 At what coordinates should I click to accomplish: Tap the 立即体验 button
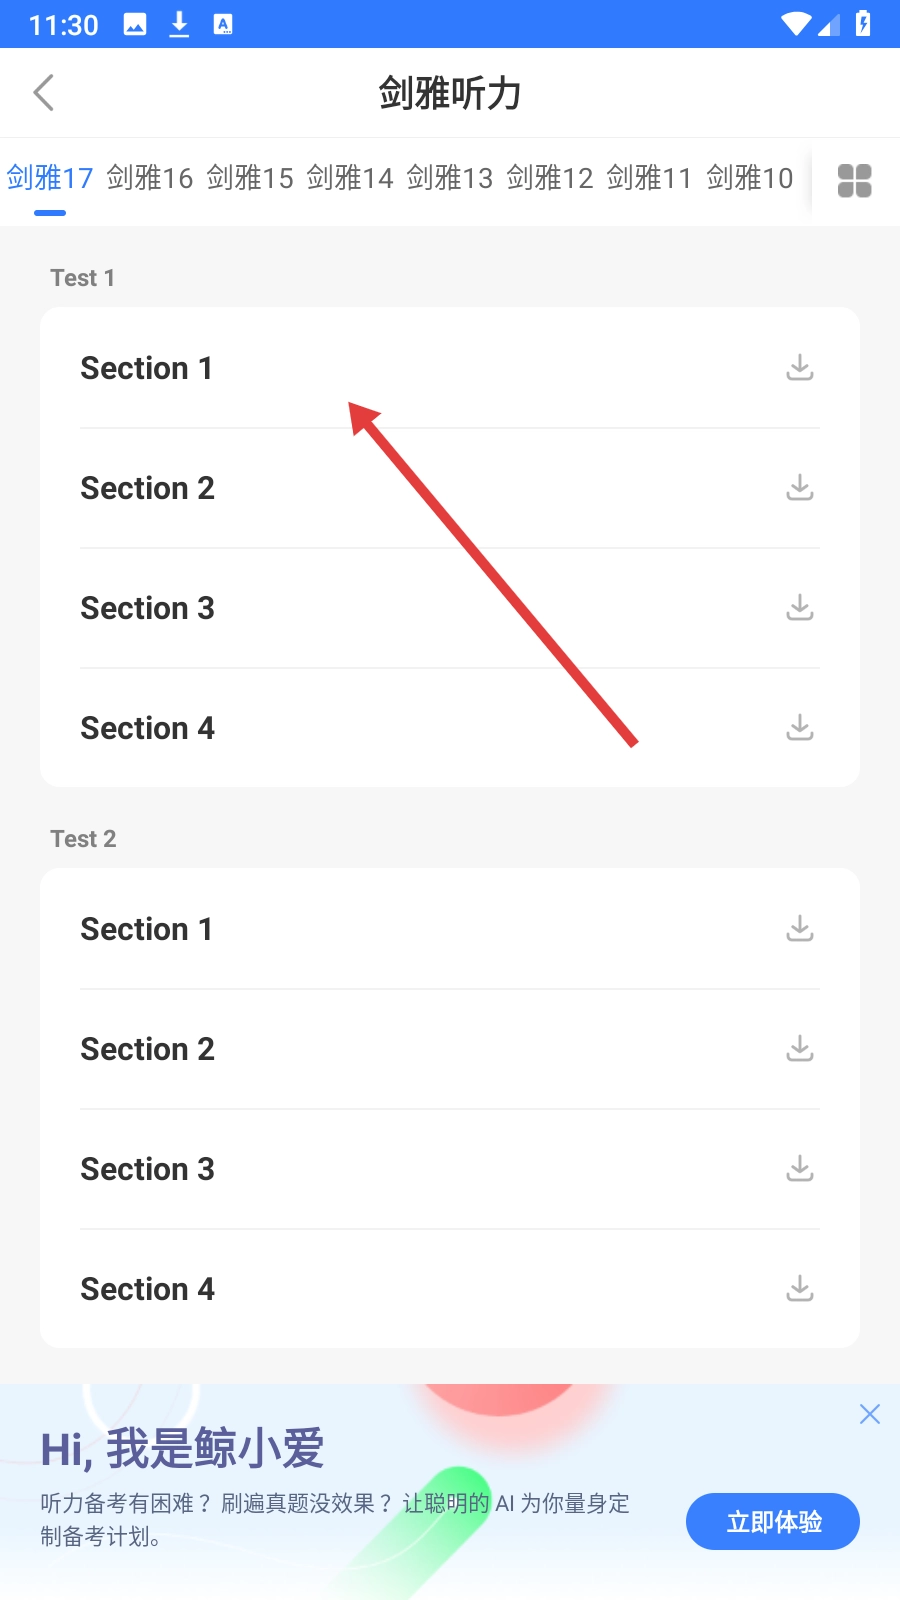[772, 1521]
